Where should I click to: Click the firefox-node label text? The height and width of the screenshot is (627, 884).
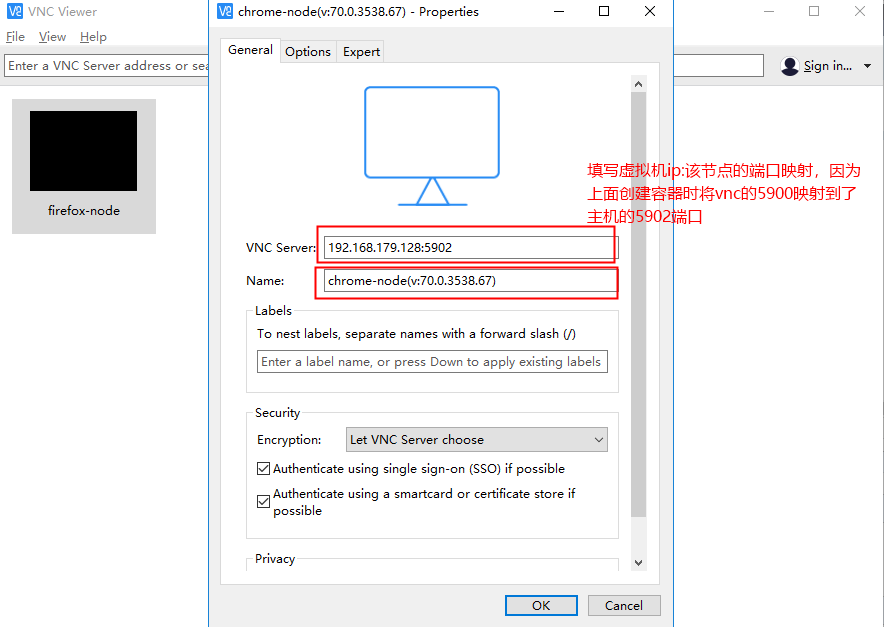(84, 211)
